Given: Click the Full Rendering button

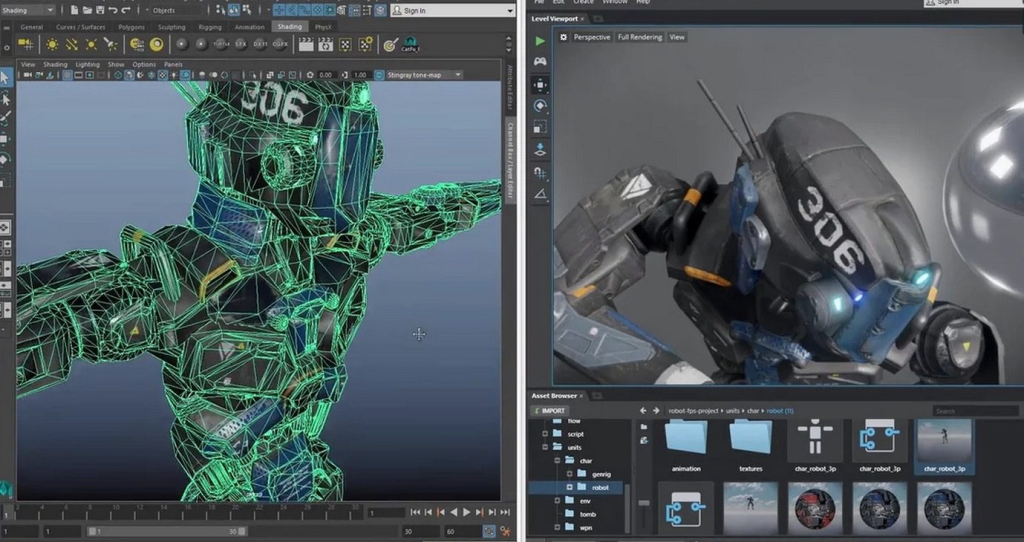Looking at the screenshot, I should 639,37.
